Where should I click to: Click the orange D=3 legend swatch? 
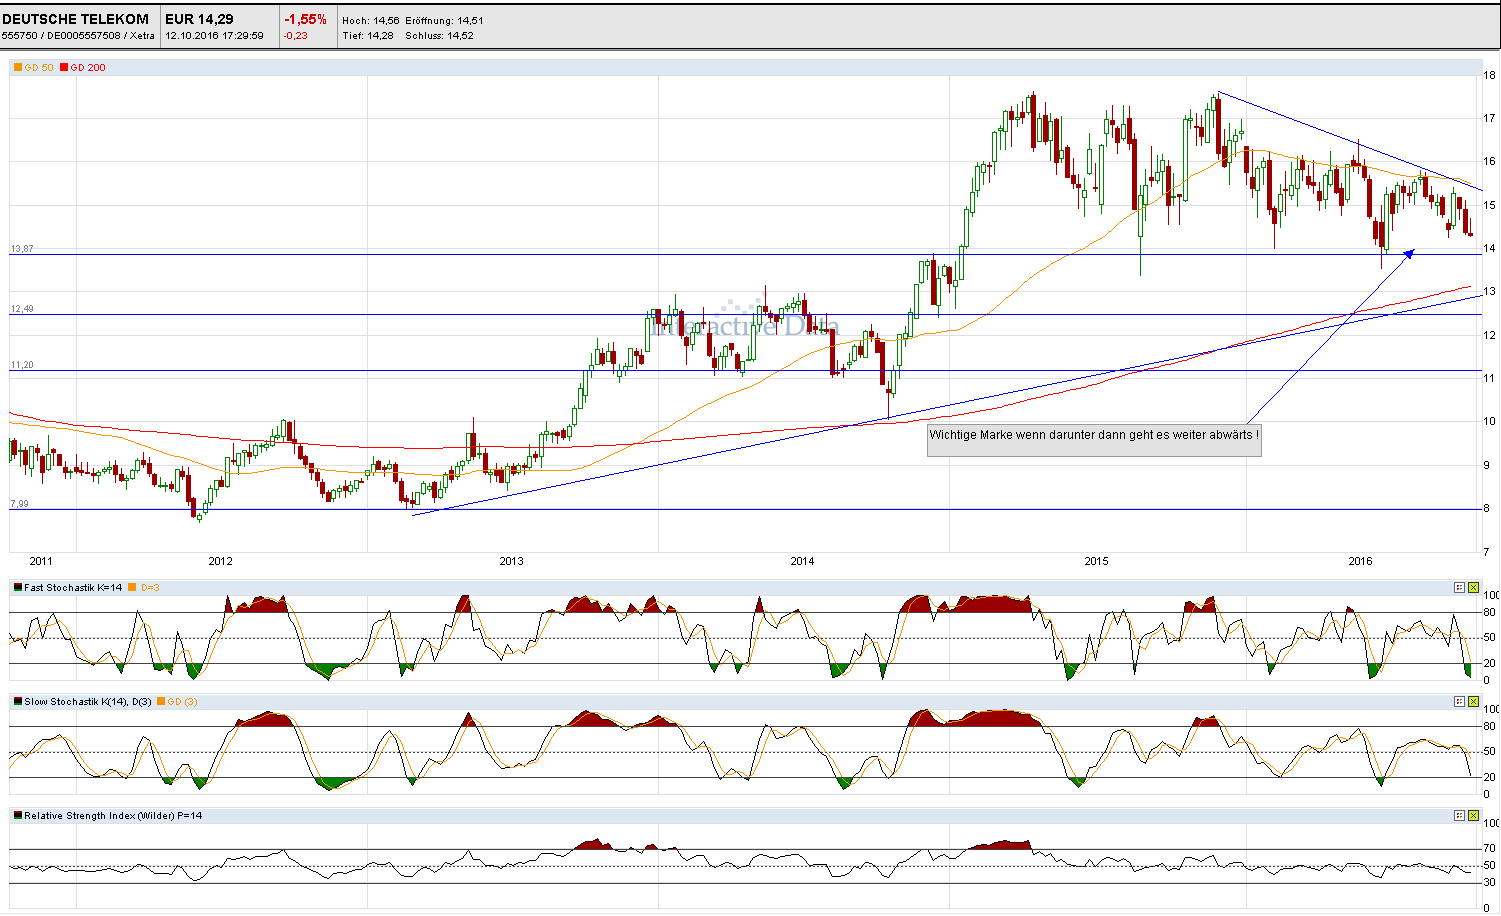click(x=132, y=588)
